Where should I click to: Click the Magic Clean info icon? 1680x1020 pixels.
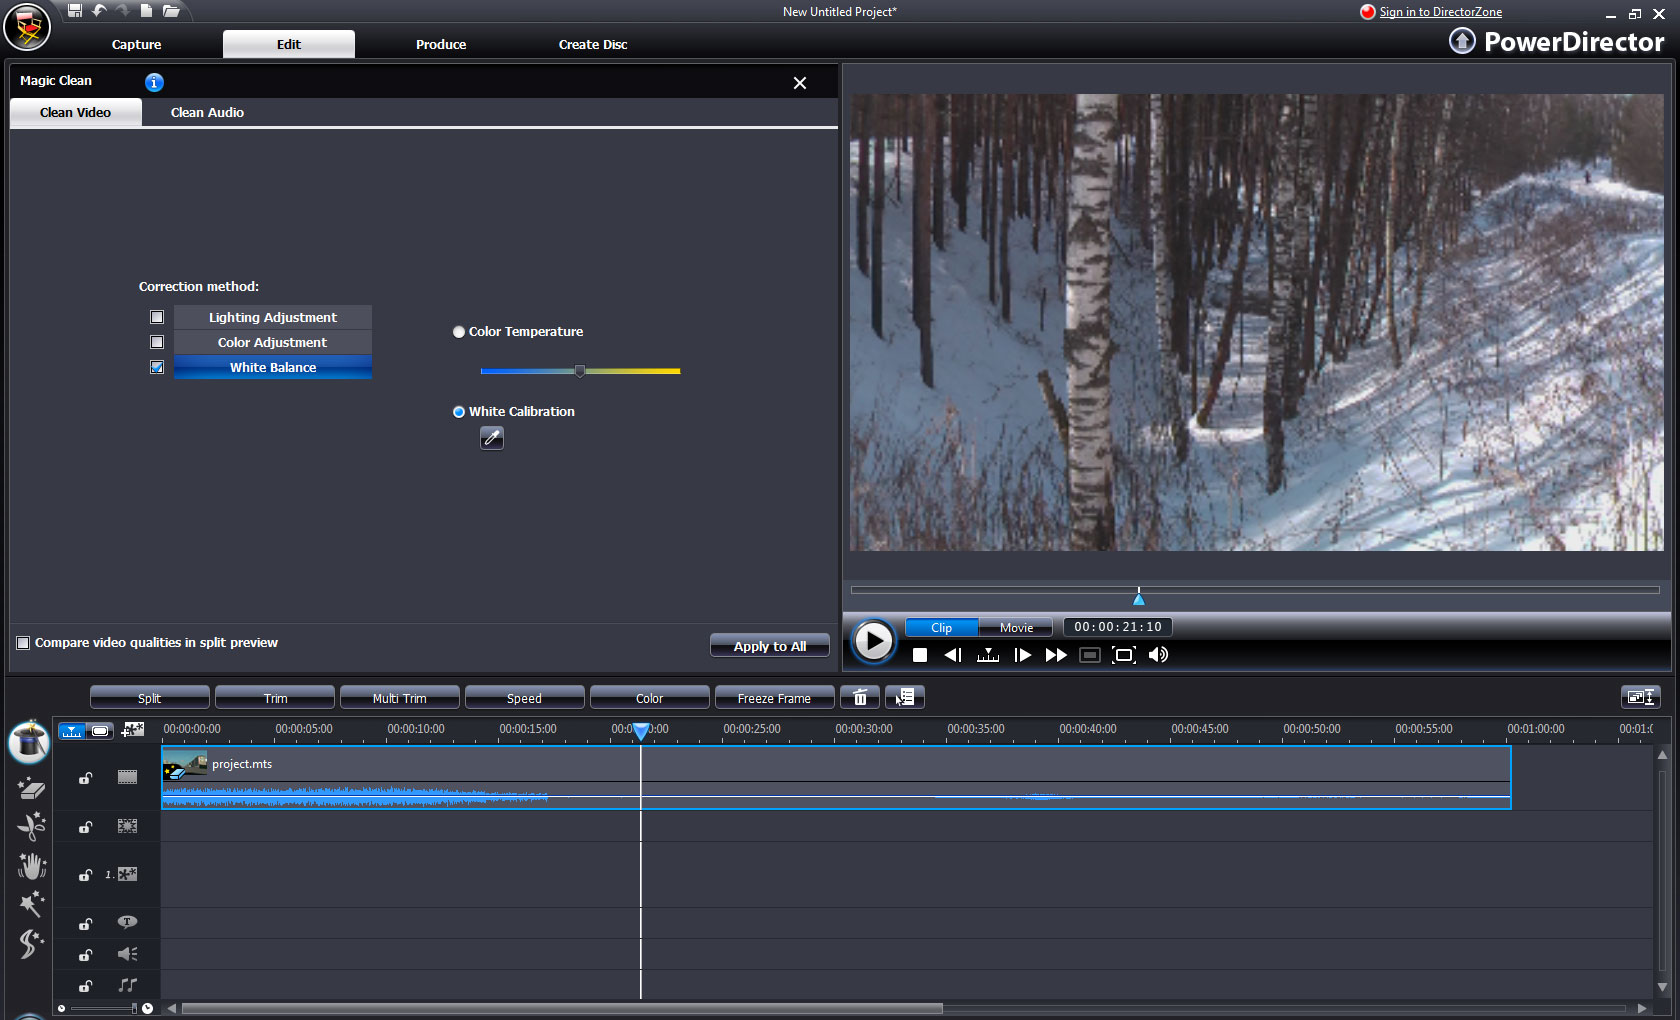154,82
